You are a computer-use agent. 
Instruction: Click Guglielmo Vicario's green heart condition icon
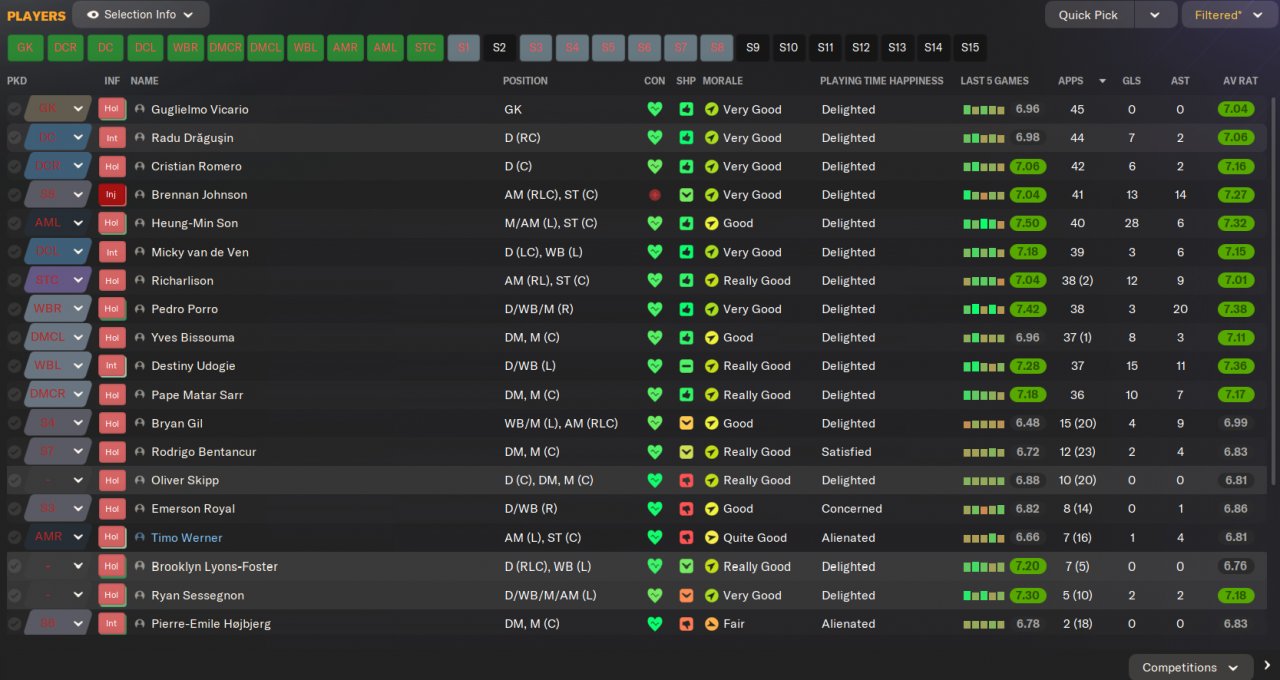click(655, 109)
